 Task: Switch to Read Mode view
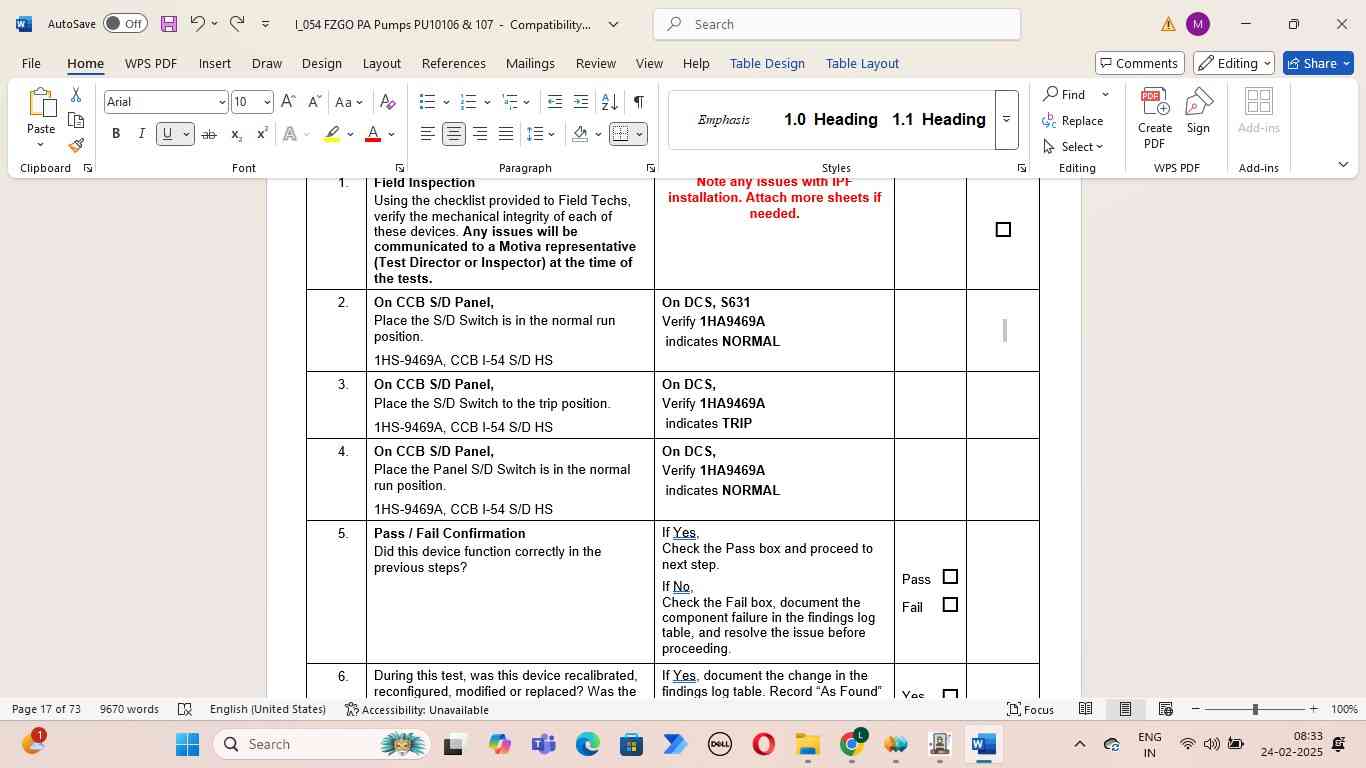click(1085, 709)
